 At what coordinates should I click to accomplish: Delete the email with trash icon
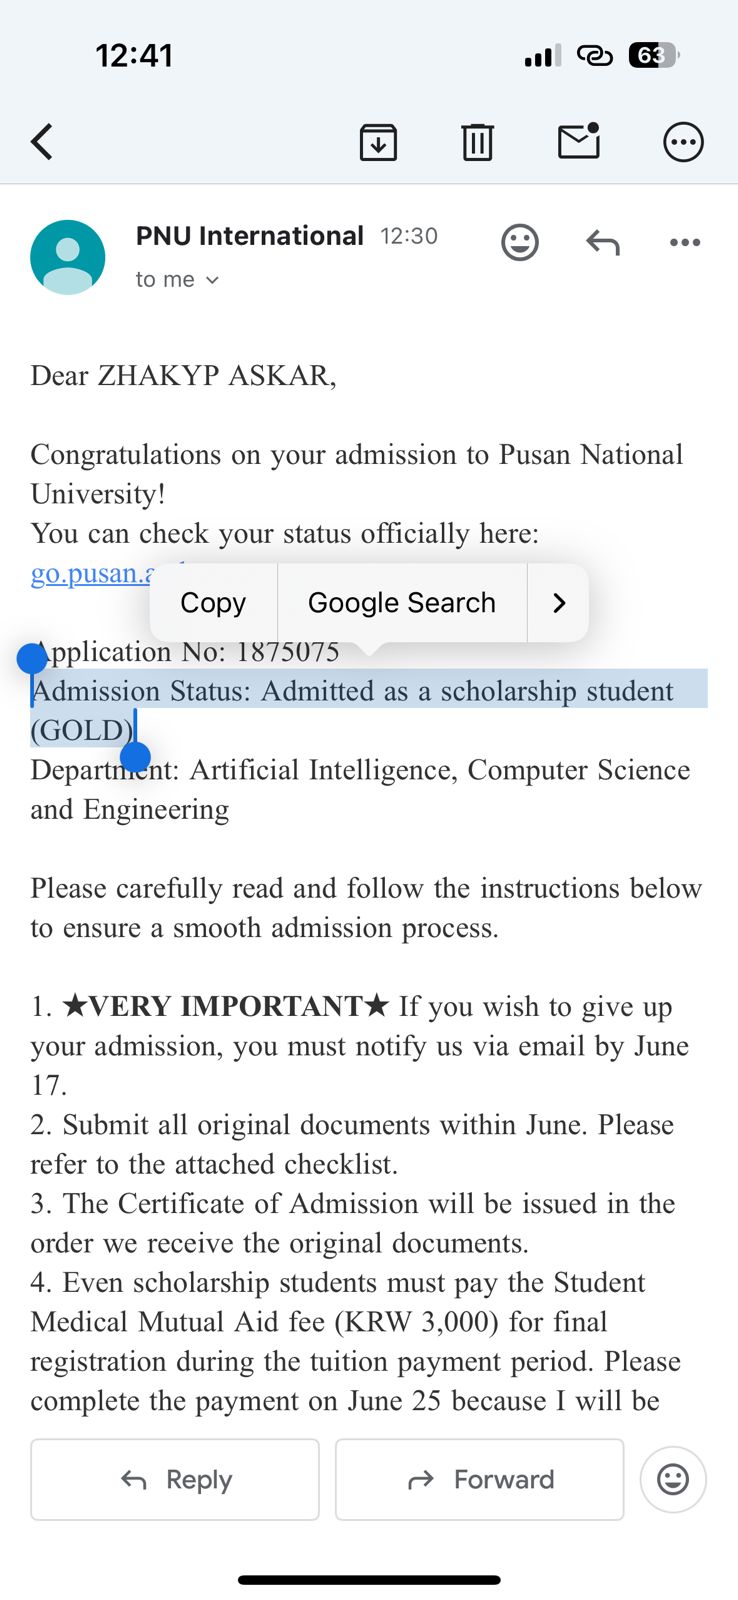(x=477, y=142)
